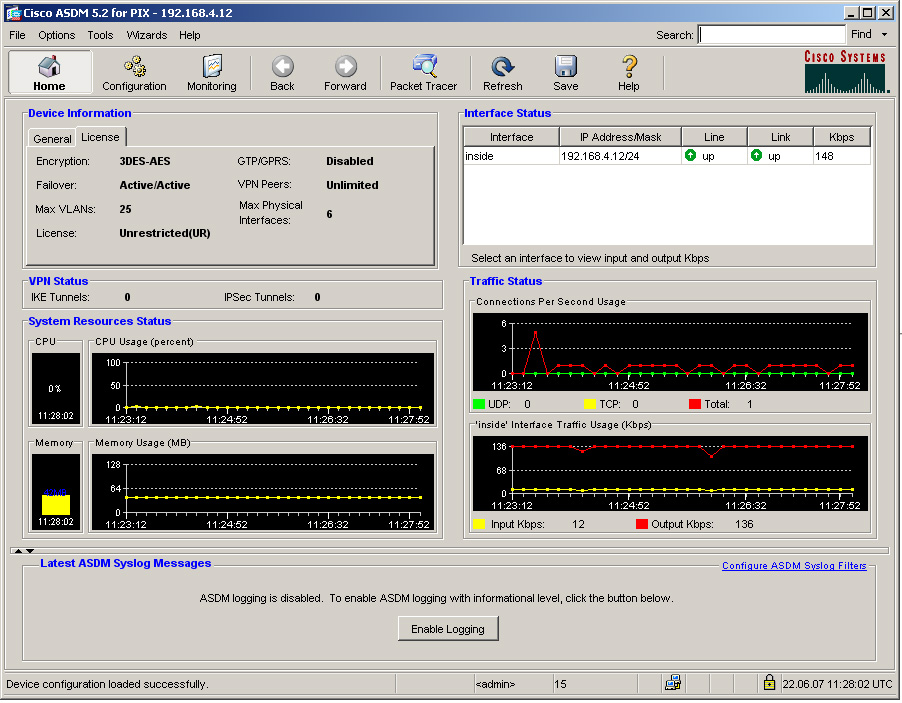Open Configure ASDM Syslog Filters link
The image size is (902, 703).
point(794,566)
